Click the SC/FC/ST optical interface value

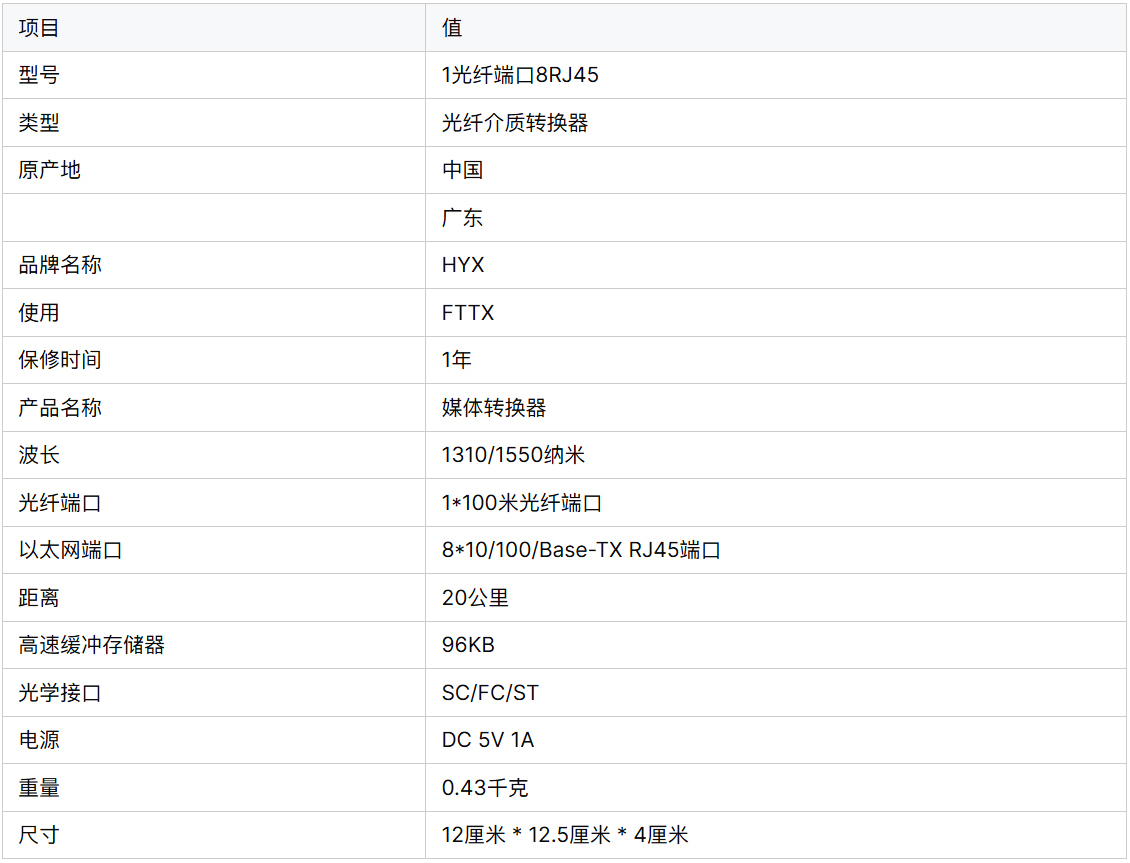[x=490, y=693]
